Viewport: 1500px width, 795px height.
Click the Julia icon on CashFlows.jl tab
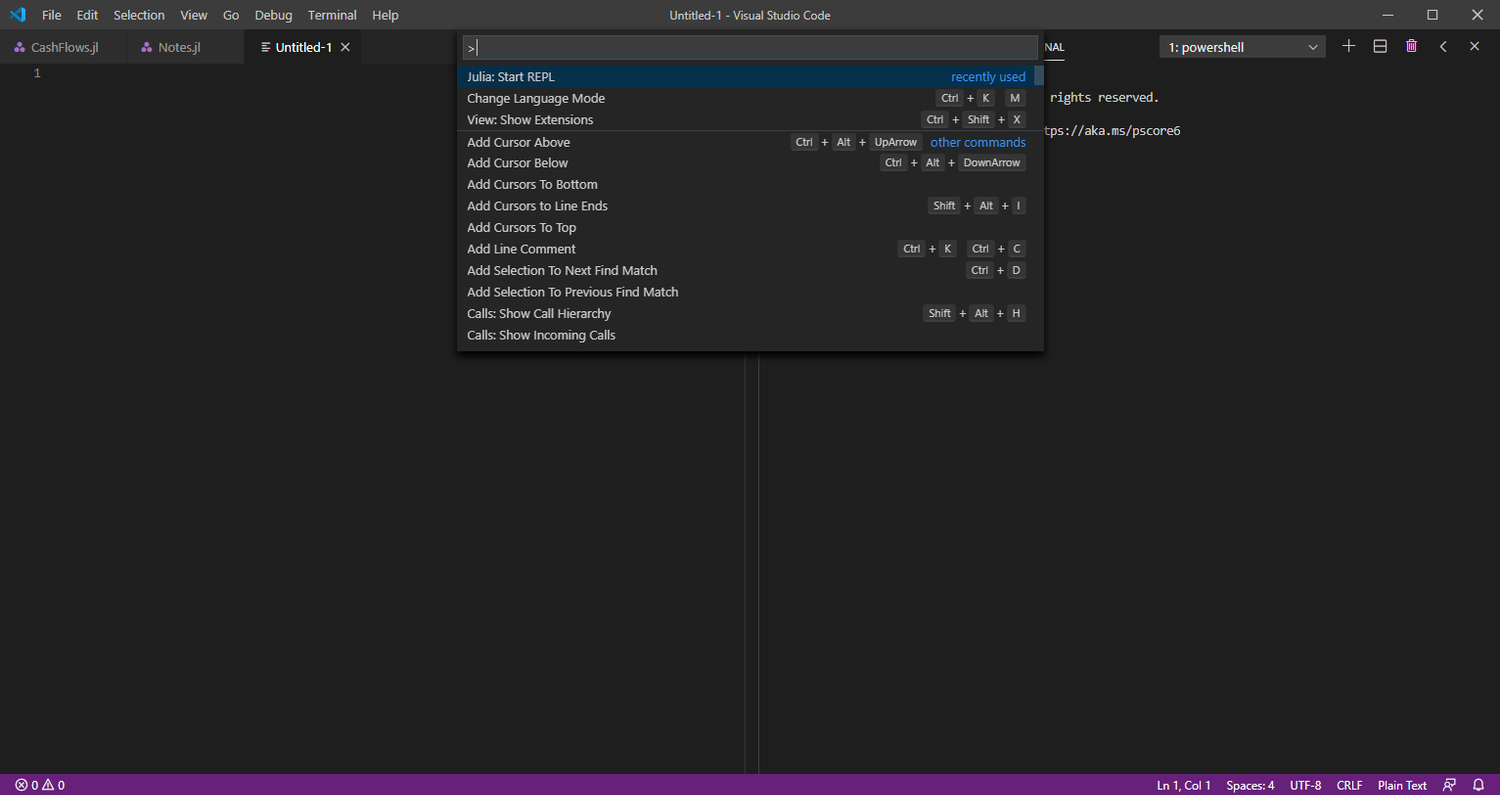click(x=20, y=47)
